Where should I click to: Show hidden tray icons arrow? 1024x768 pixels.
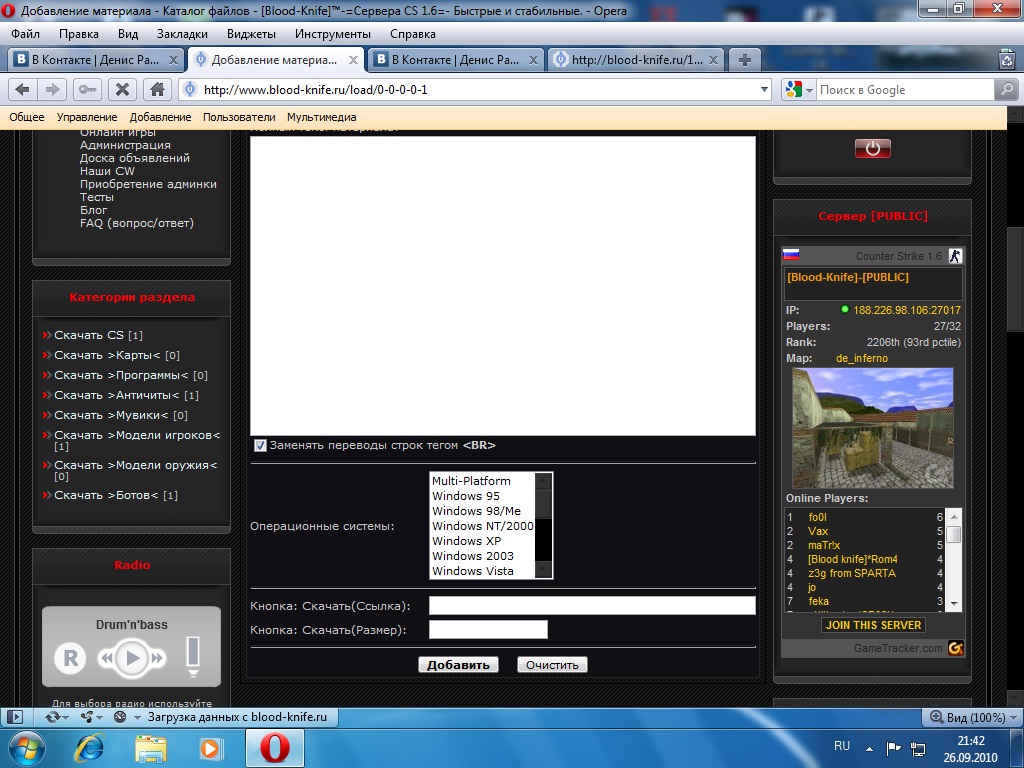[x=869, y=748]
